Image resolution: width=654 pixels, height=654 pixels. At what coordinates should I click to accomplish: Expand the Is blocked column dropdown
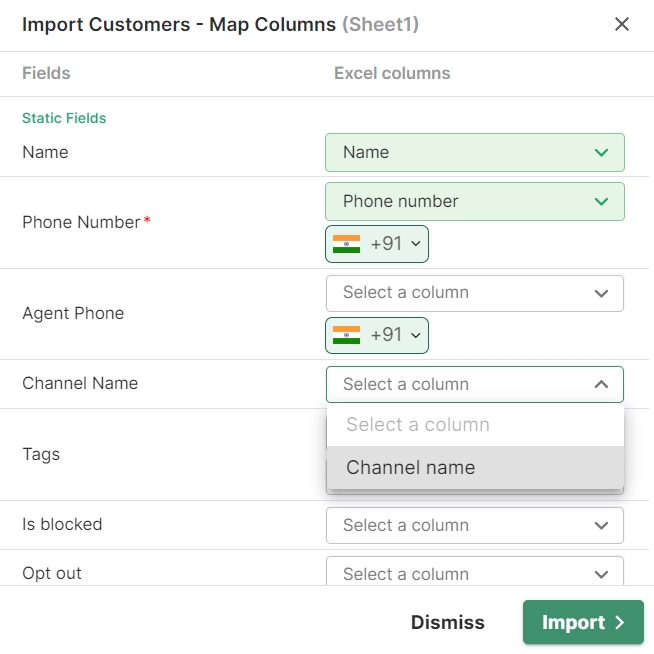click(474, 525)
